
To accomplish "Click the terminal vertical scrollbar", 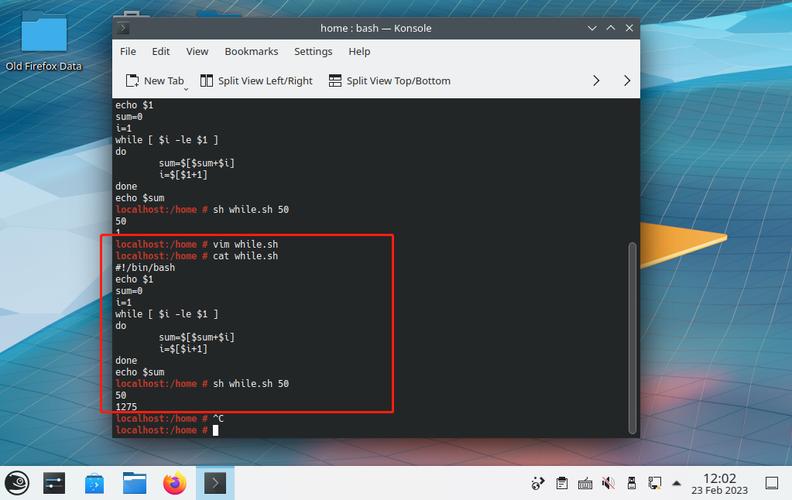I will click(x=632, y=338).
